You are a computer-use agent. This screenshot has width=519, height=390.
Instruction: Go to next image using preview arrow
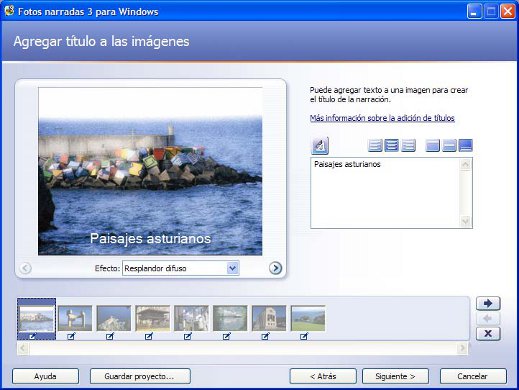point(275,268)
